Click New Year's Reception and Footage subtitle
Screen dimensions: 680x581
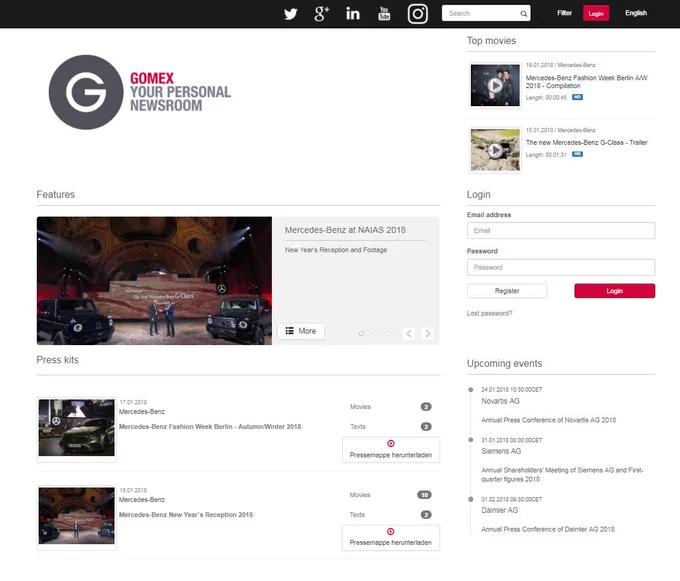[x=336, y=250]
